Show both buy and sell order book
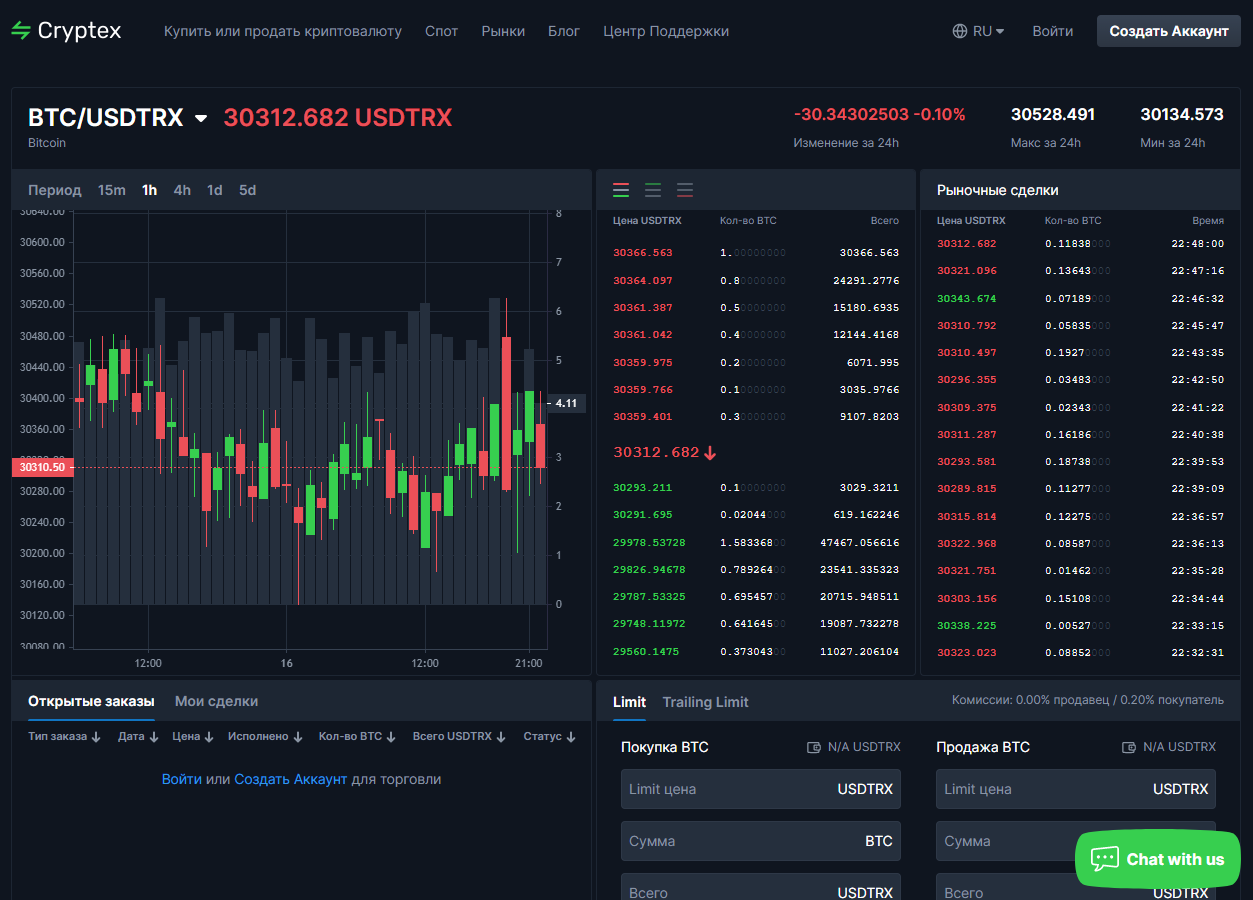 coord(621,190)
